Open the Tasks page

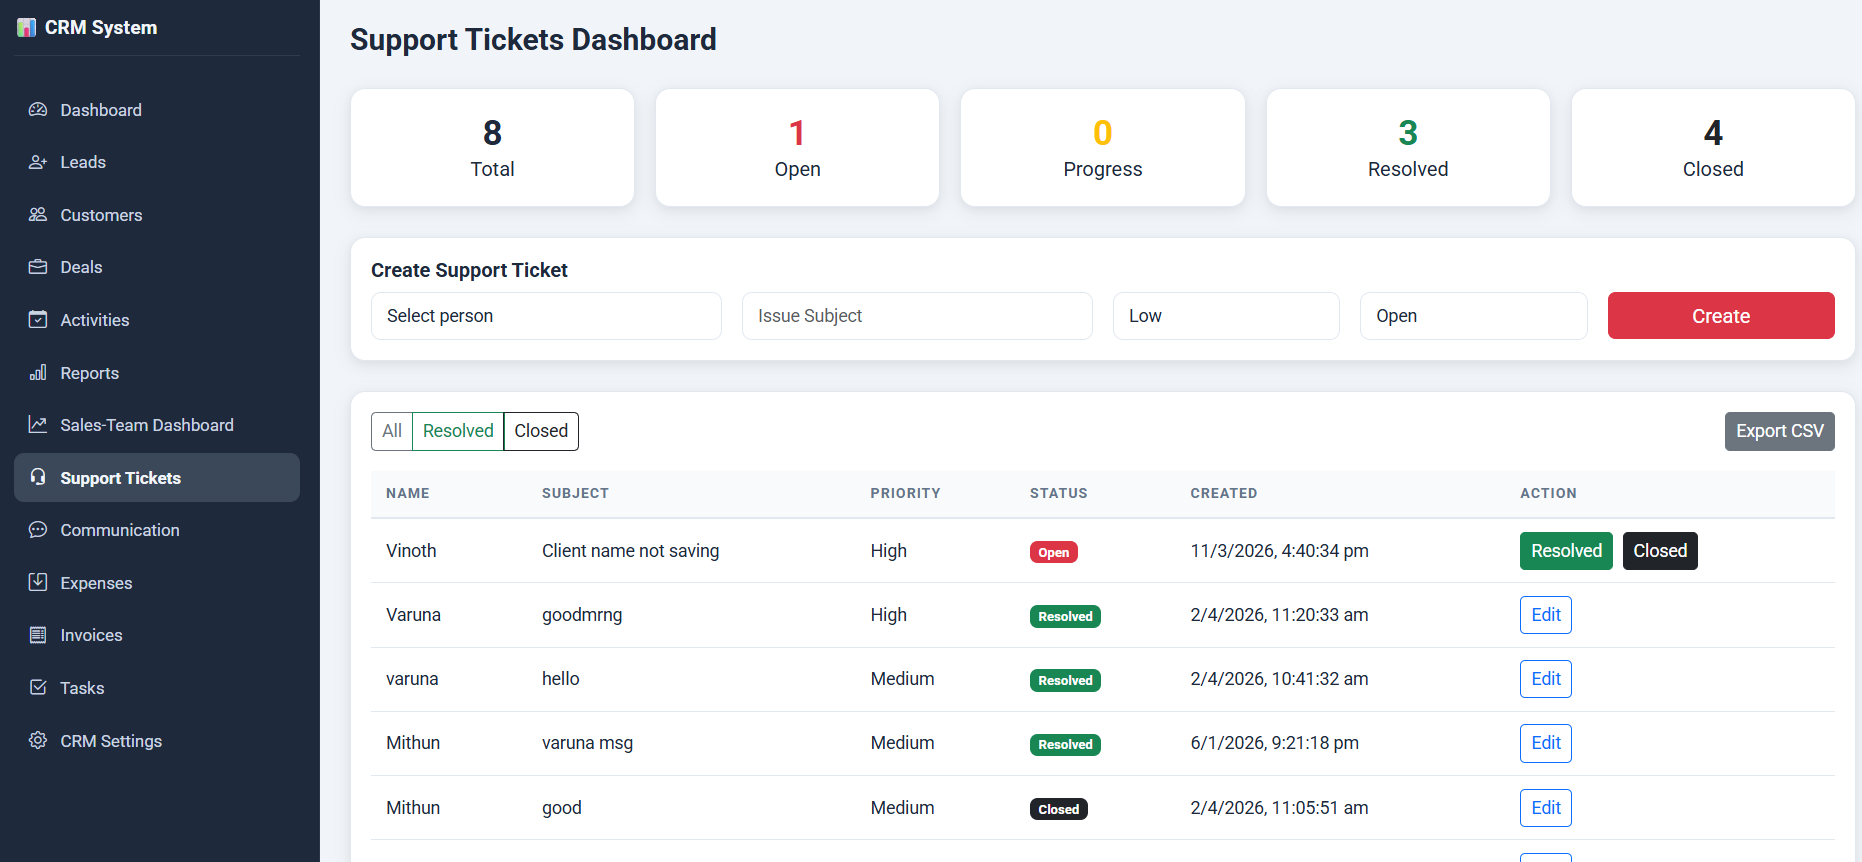[157, 688]
